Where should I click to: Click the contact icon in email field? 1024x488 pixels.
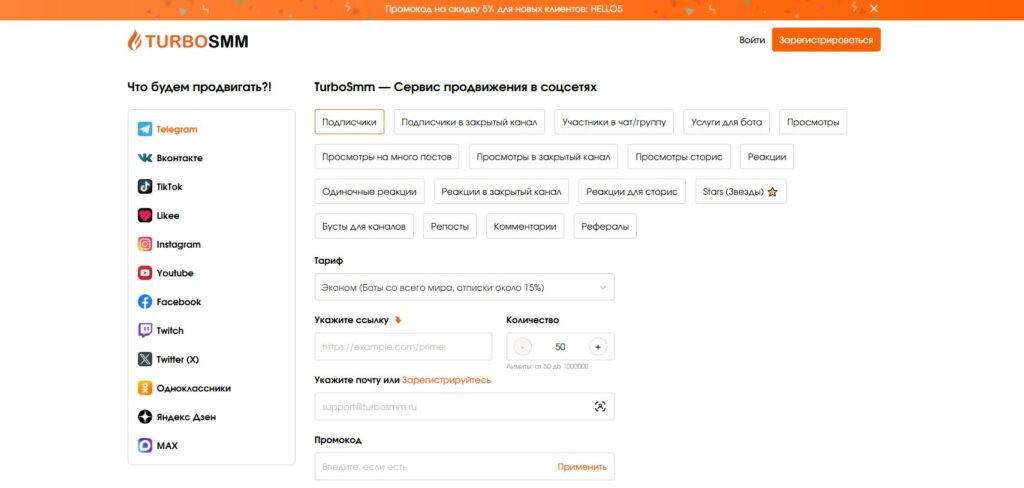(600, 406)
